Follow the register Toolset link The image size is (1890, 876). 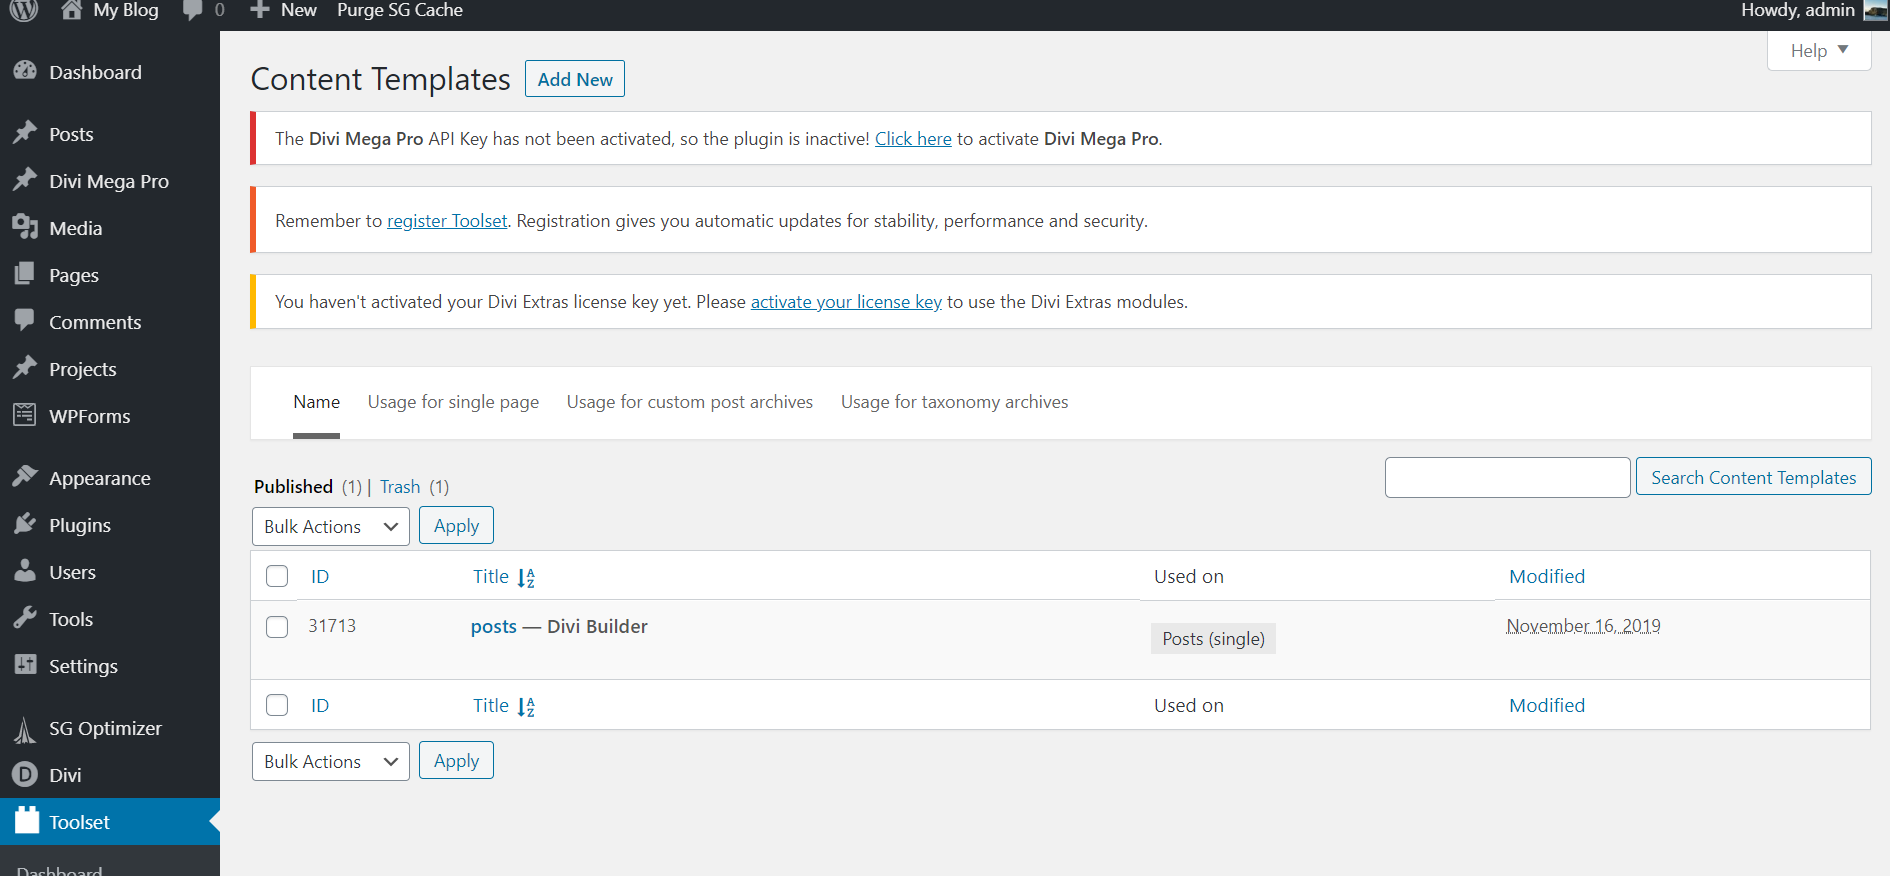click(x=447, y=221)
